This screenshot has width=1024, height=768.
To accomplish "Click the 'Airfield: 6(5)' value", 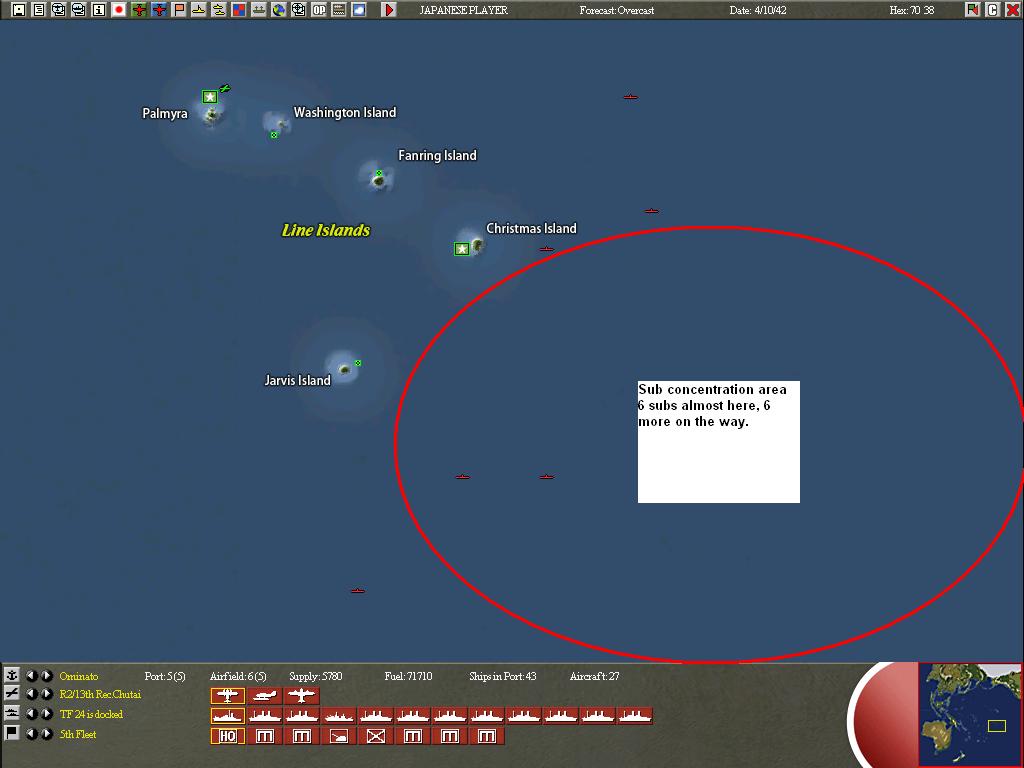I will pyautogui.click(x=238, y=676).
